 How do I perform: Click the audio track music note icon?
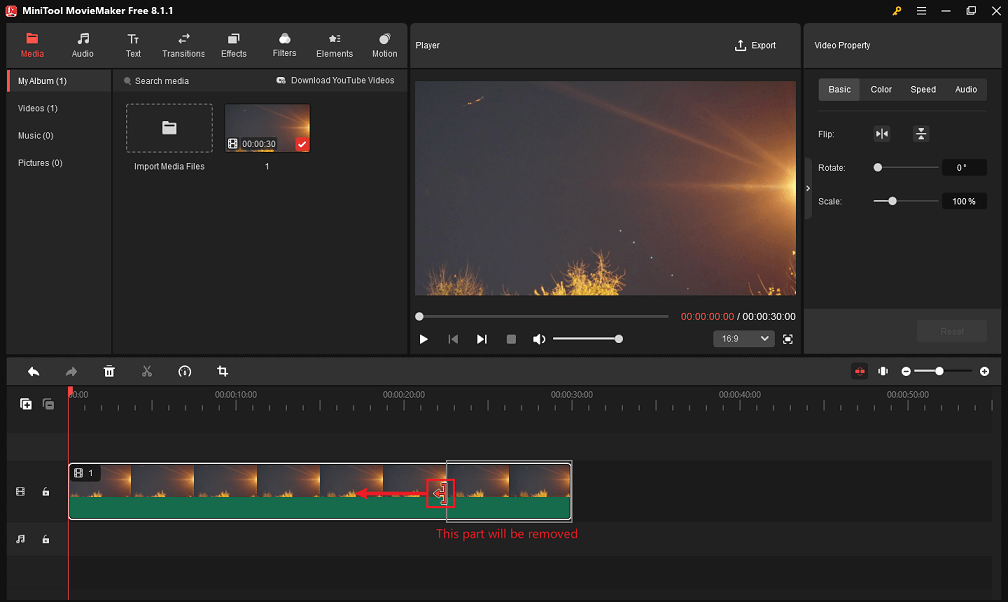pos(21,539)
